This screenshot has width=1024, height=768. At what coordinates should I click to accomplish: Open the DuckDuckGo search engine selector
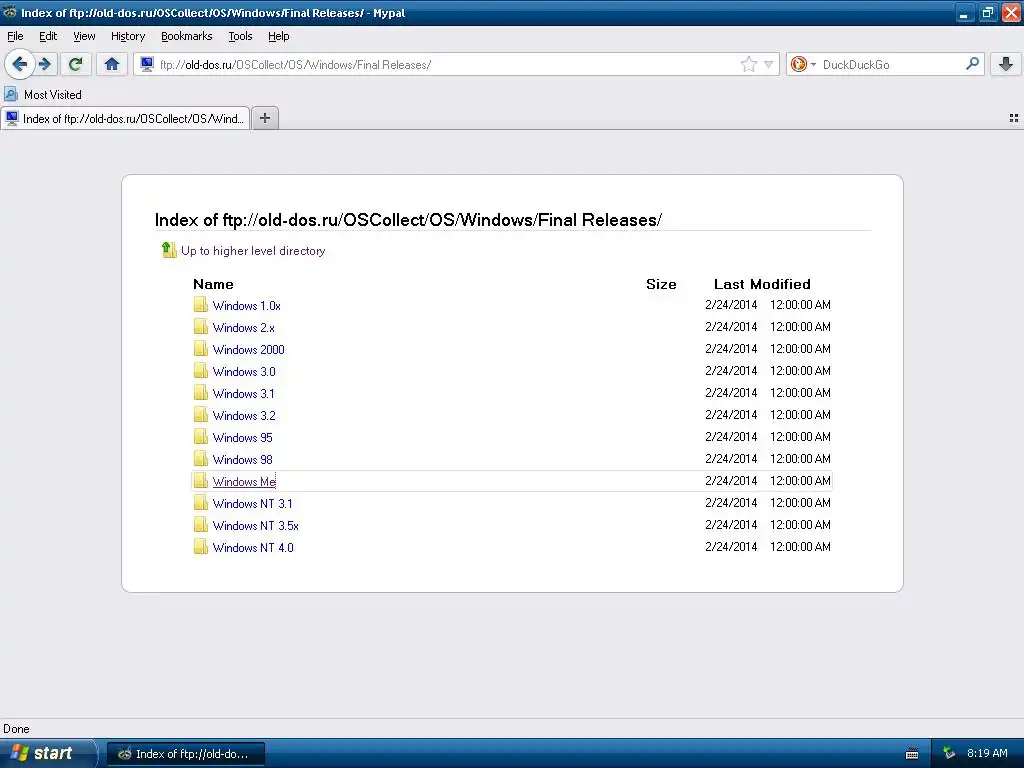803,64
